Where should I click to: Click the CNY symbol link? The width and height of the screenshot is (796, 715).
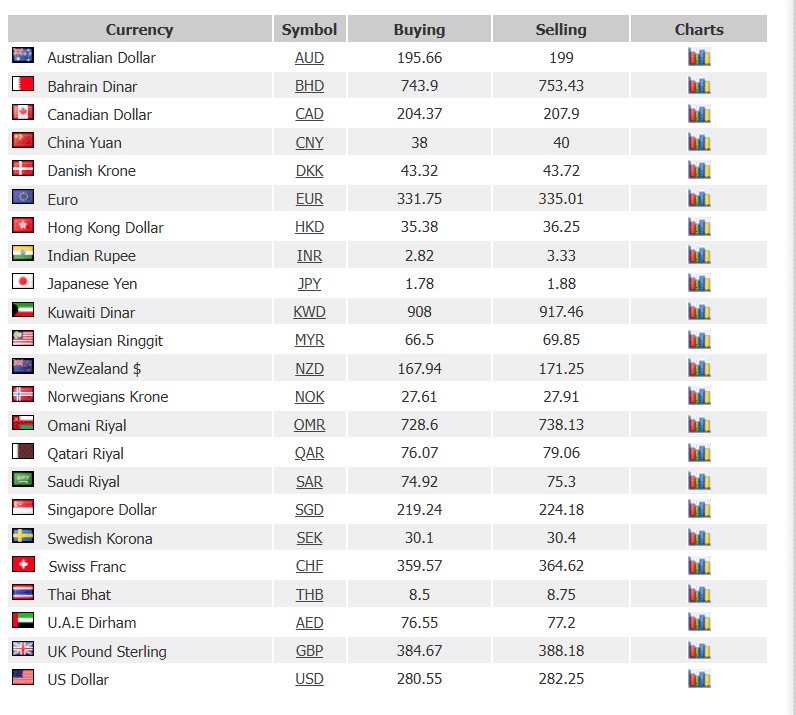point(309,143)
